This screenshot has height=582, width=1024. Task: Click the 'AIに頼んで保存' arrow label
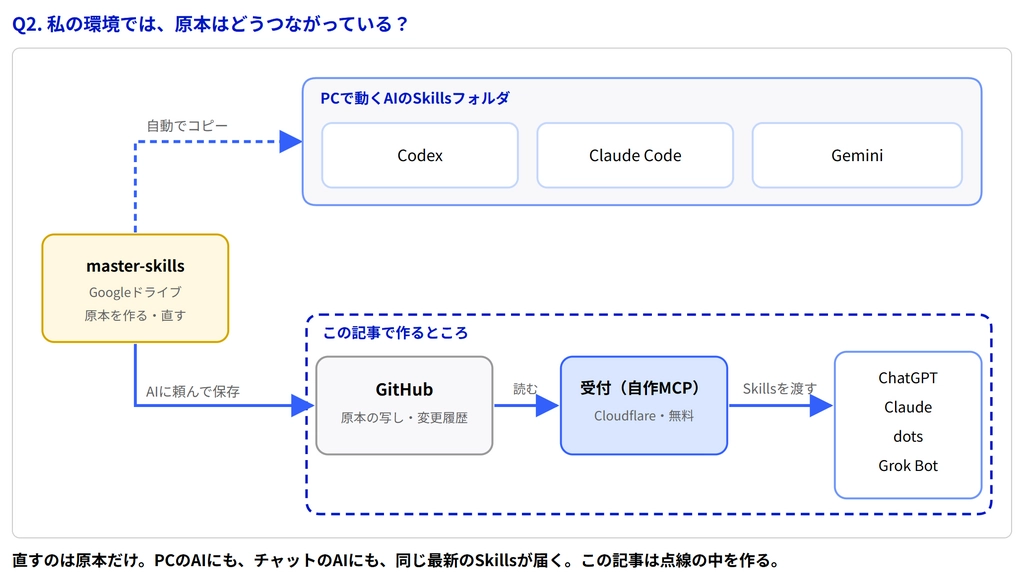[x=193, y=391]
